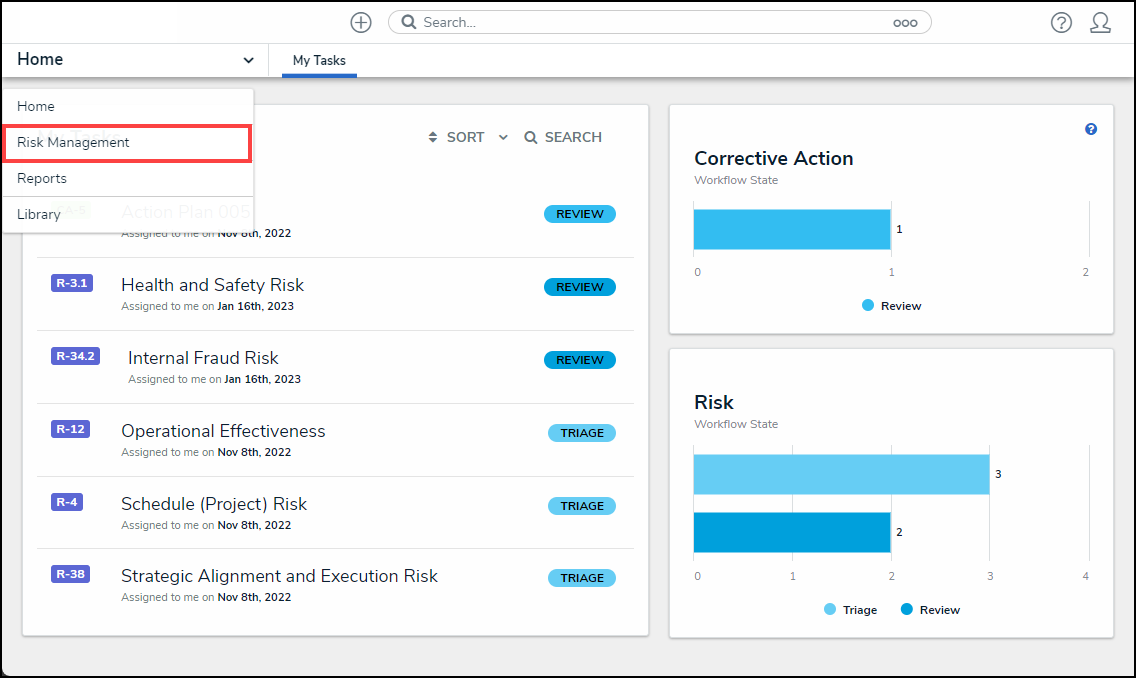Toggle the Review legend in Risk chart
Image resolution: width=1136 pixels, height=678 pixels.
click(x=930, y=609)
